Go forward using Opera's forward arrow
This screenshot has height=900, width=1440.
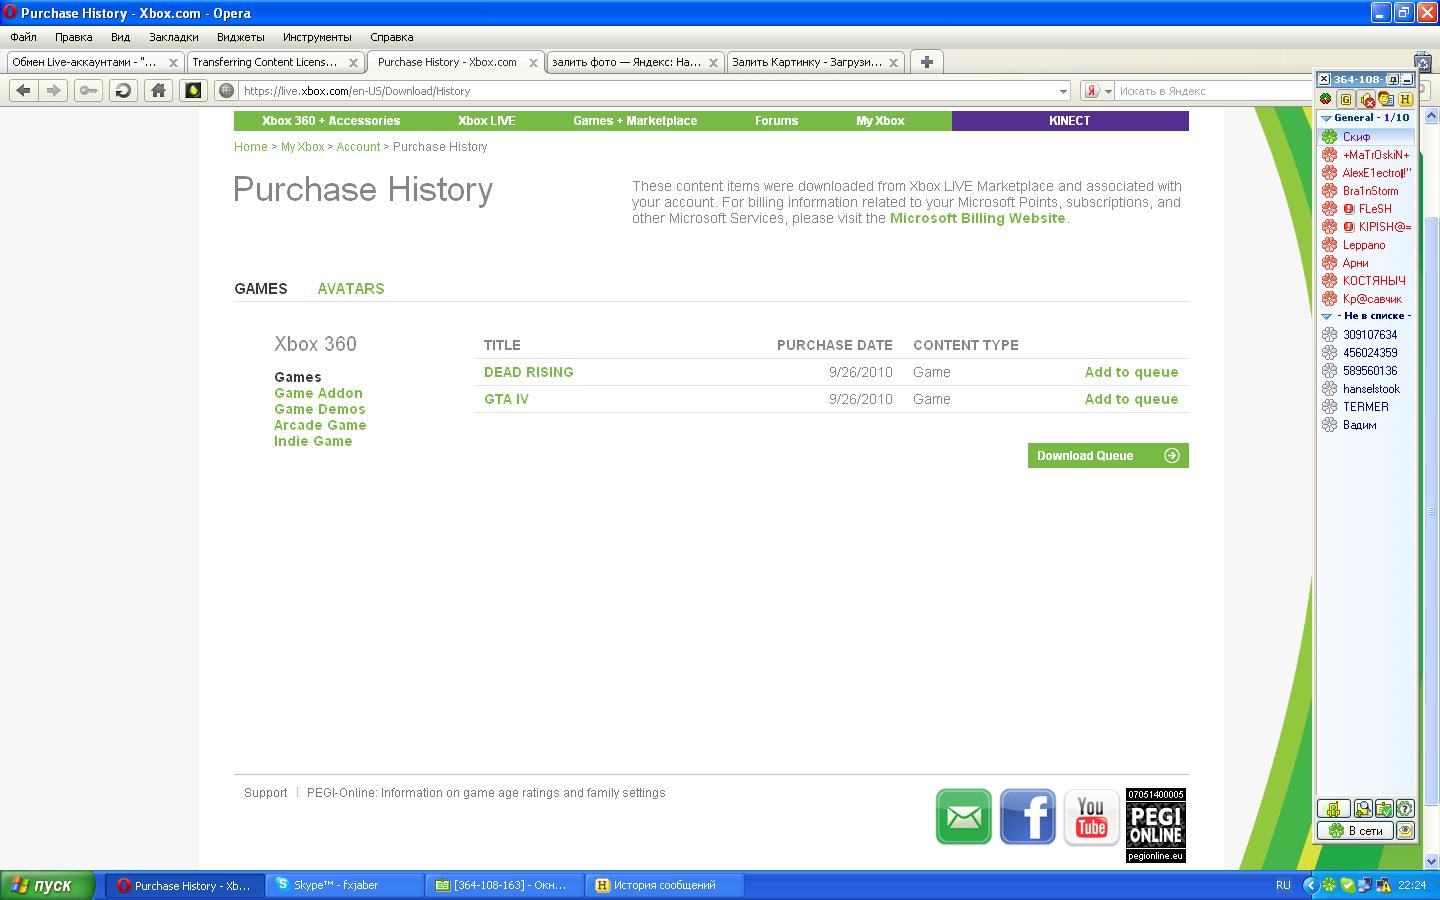tap(54, 90)
